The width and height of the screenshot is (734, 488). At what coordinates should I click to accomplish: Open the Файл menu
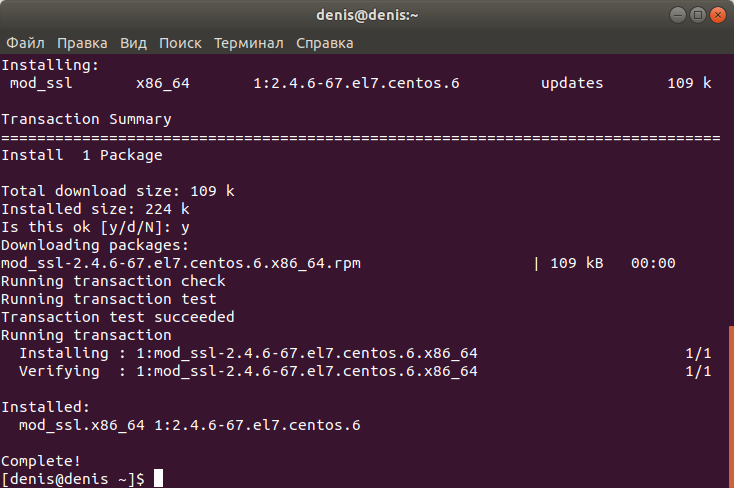25,43
